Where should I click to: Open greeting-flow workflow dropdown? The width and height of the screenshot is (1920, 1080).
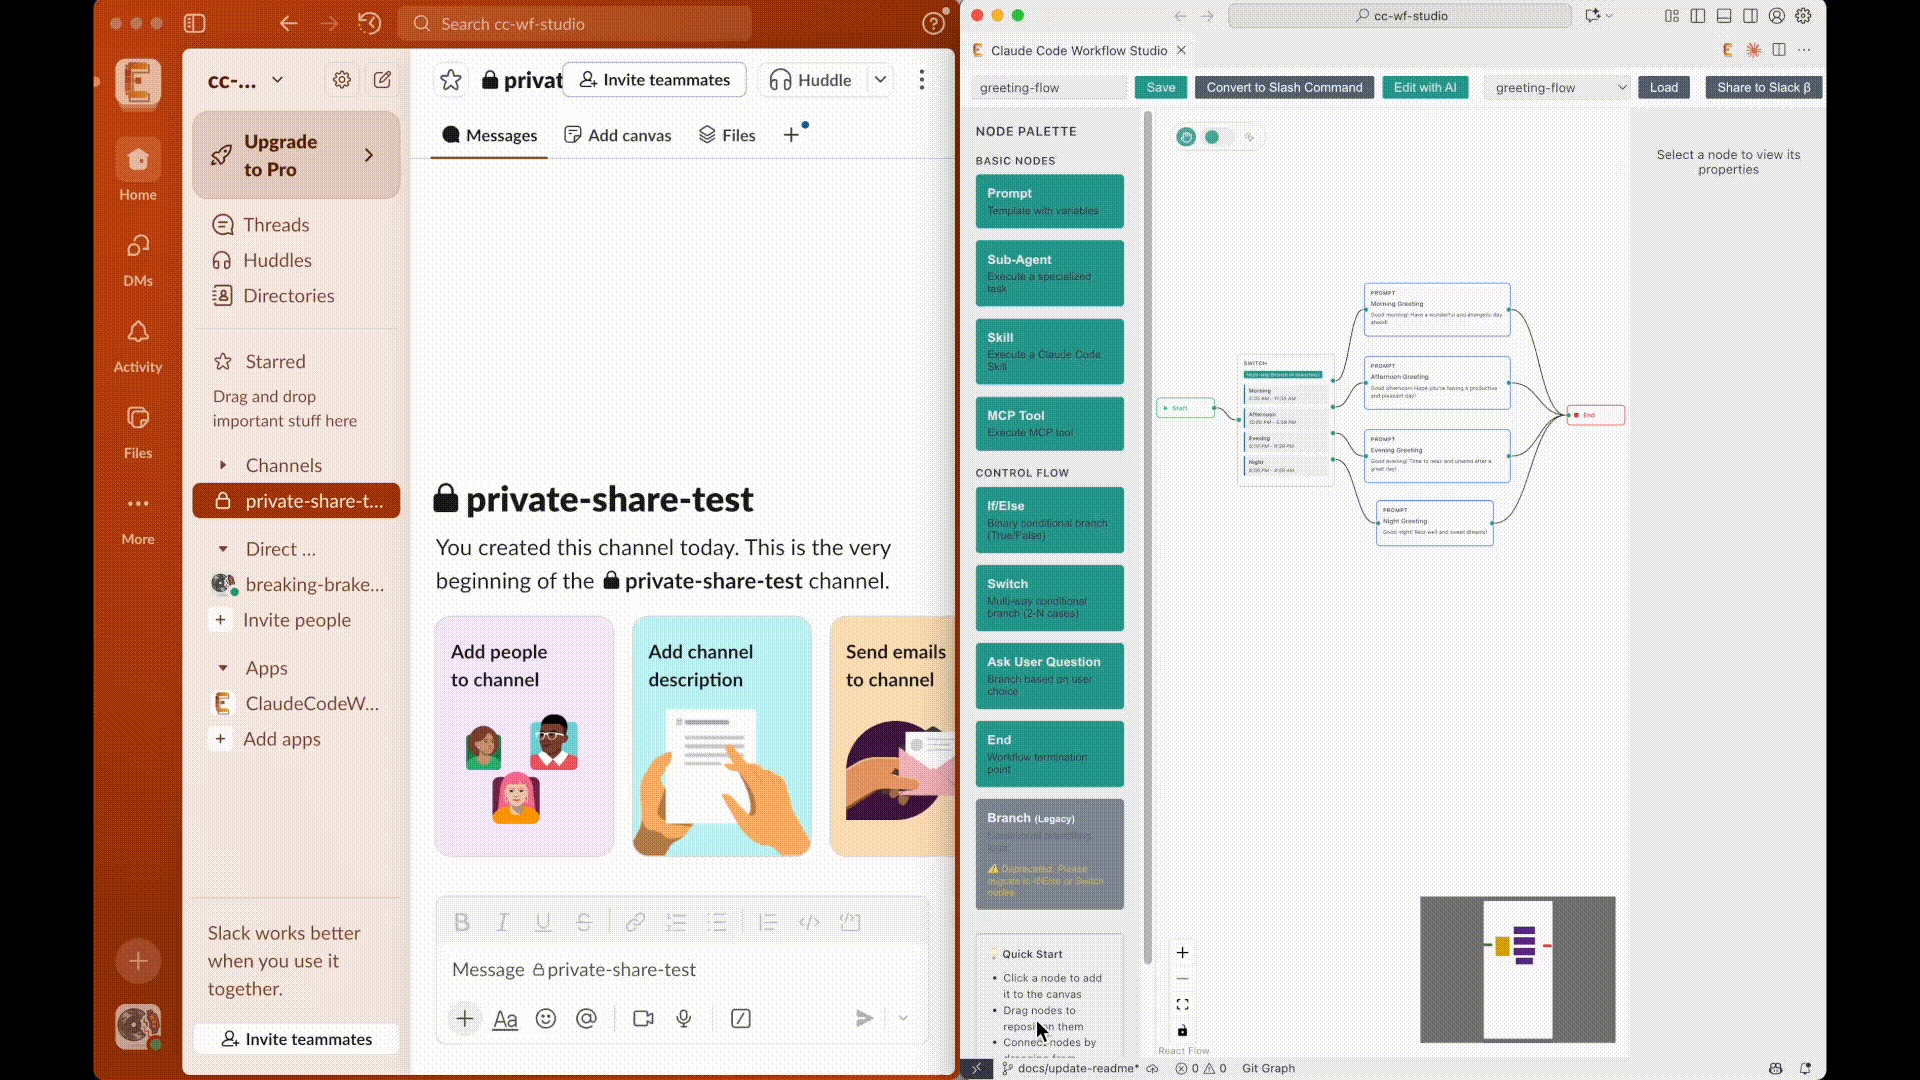point(1559,88)
